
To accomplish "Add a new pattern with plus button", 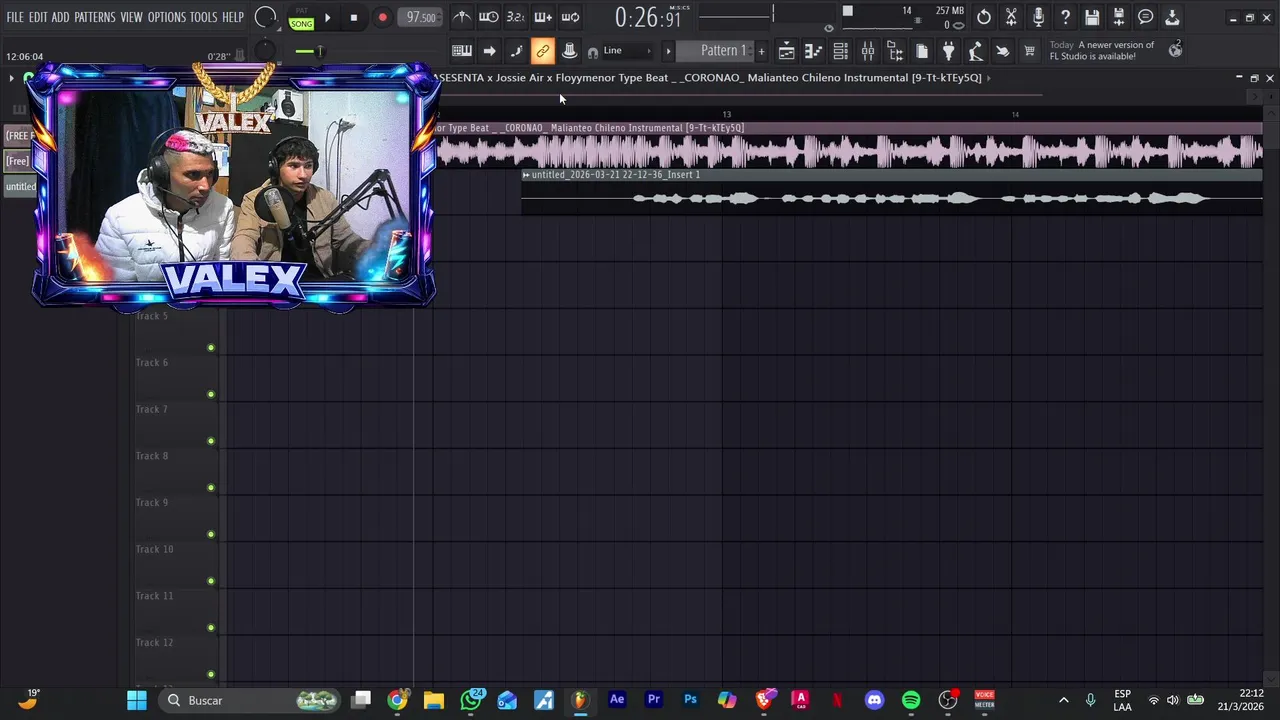I will (x=761, y=51).
